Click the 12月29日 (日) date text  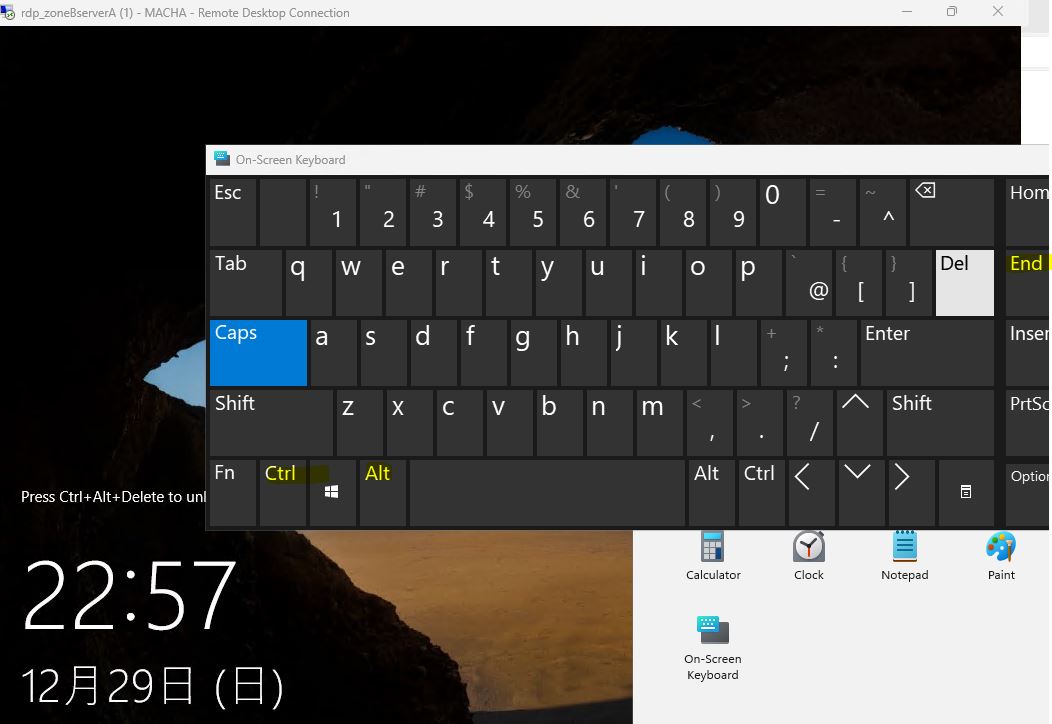[152, 686]
